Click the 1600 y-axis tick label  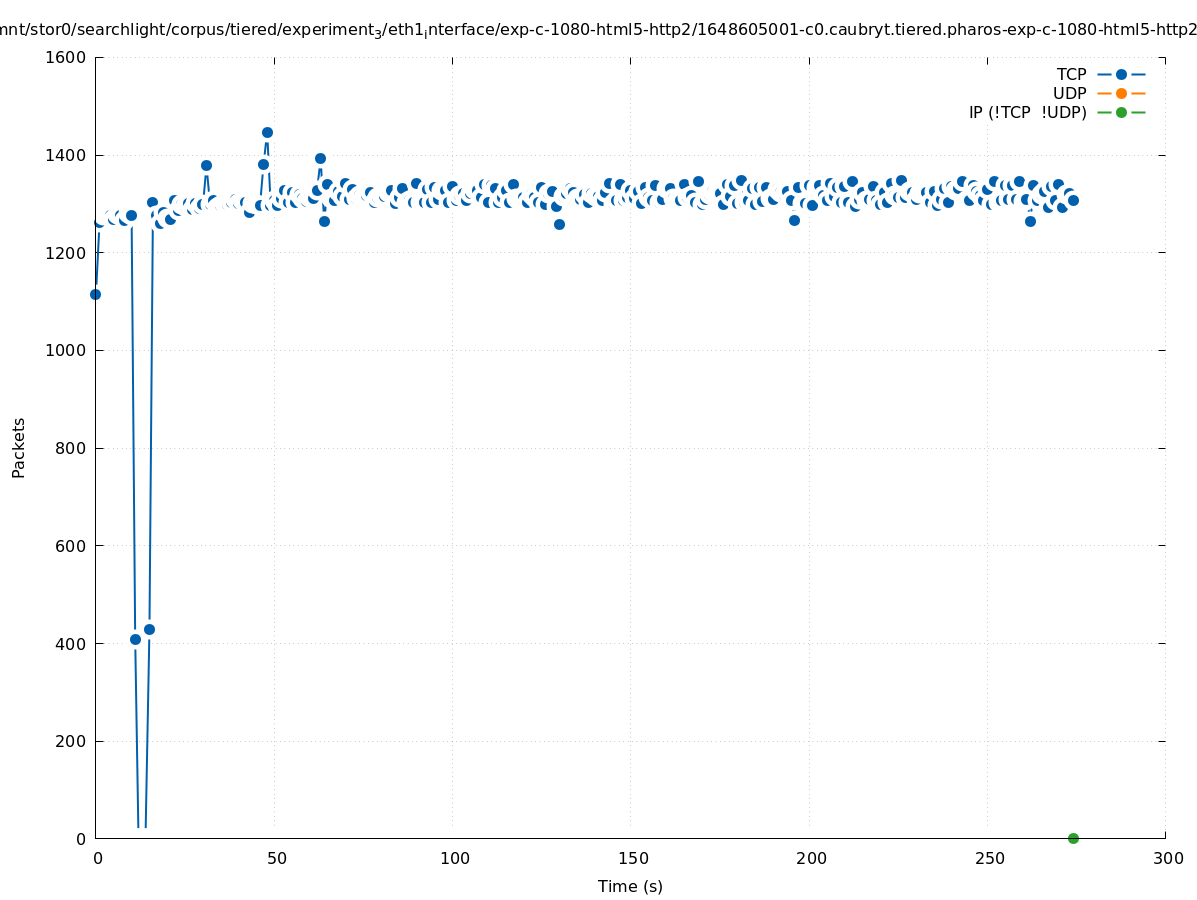[66, 57]
